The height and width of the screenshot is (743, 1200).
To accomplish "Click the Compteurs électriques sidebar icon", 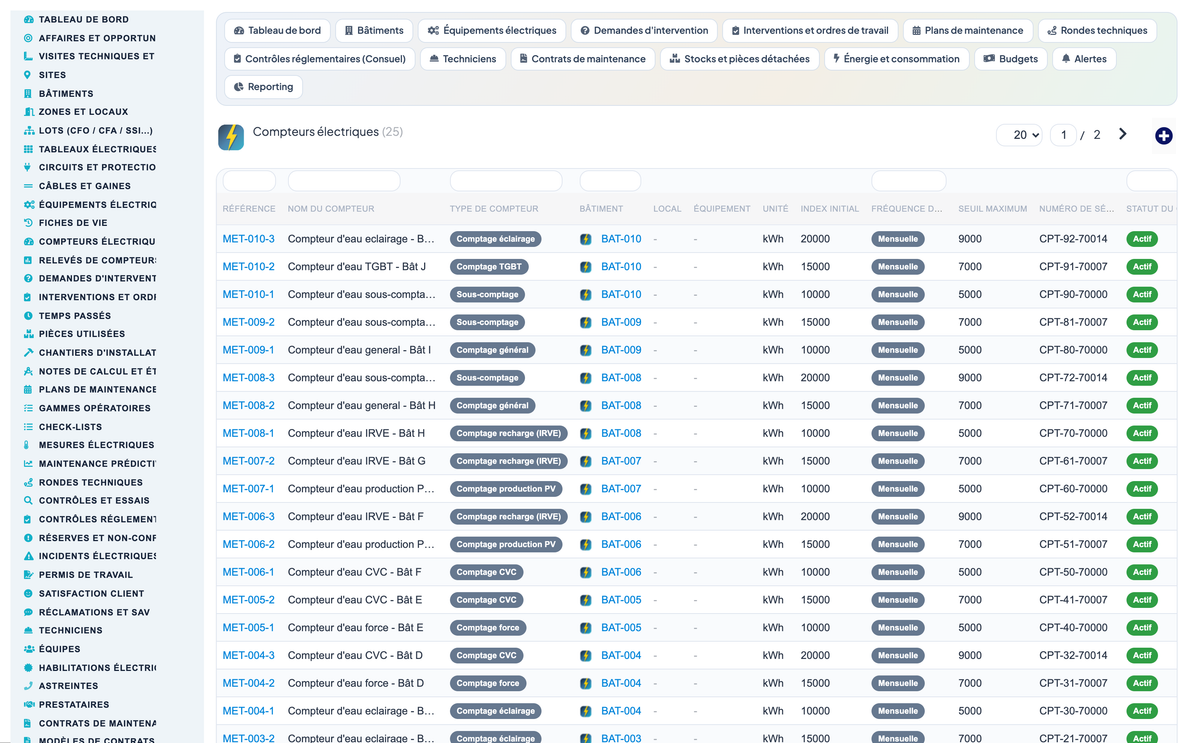I will pos(28,241).
